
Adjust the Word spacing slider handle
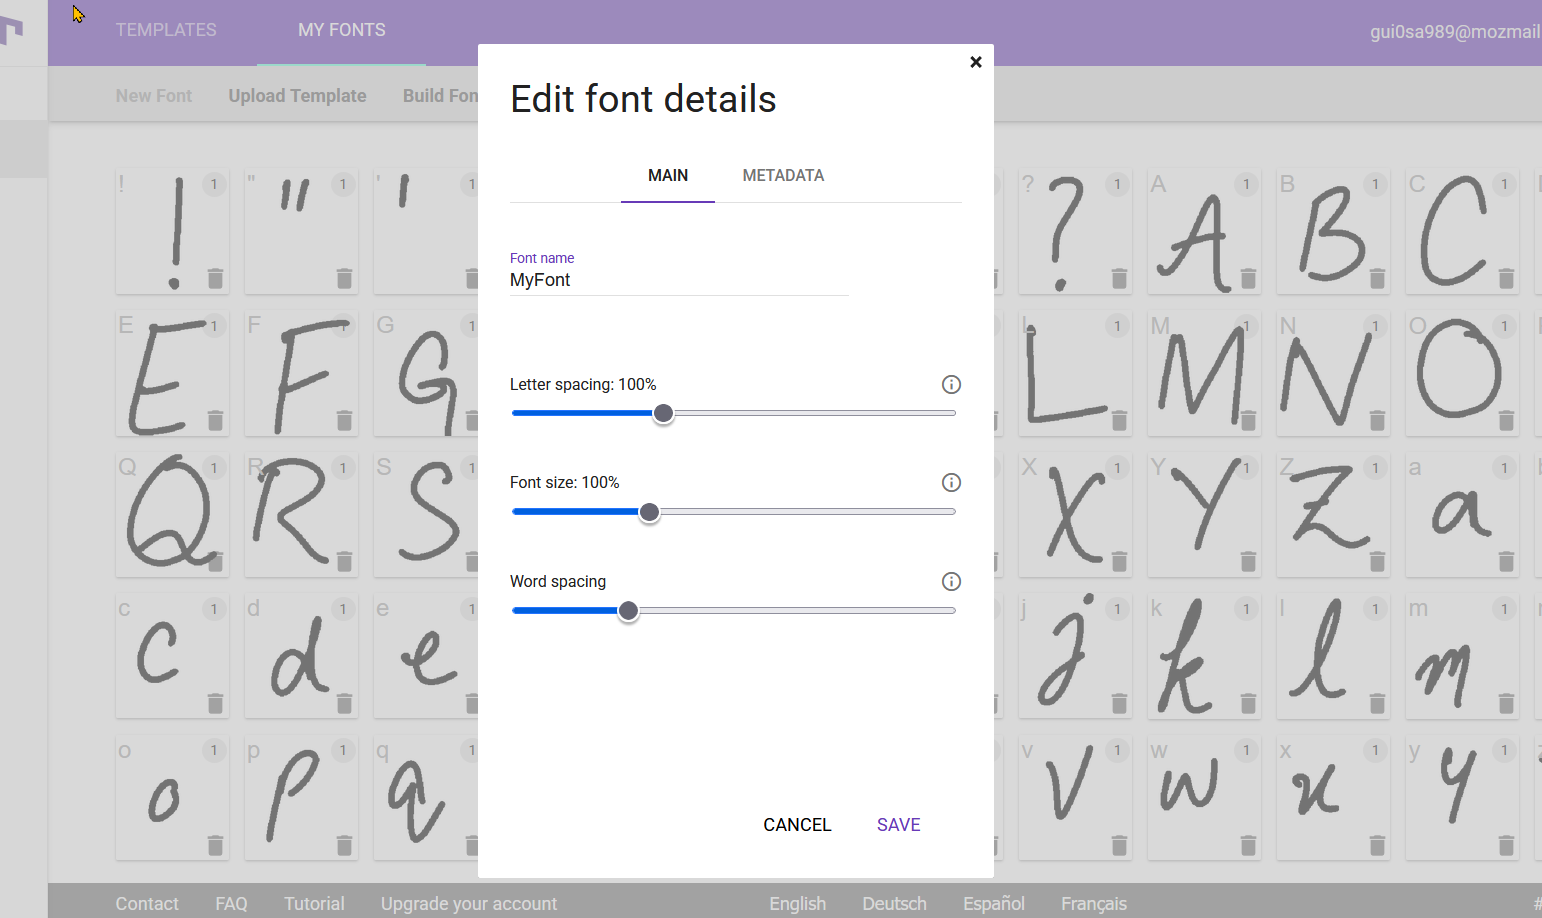coord(628,611)
